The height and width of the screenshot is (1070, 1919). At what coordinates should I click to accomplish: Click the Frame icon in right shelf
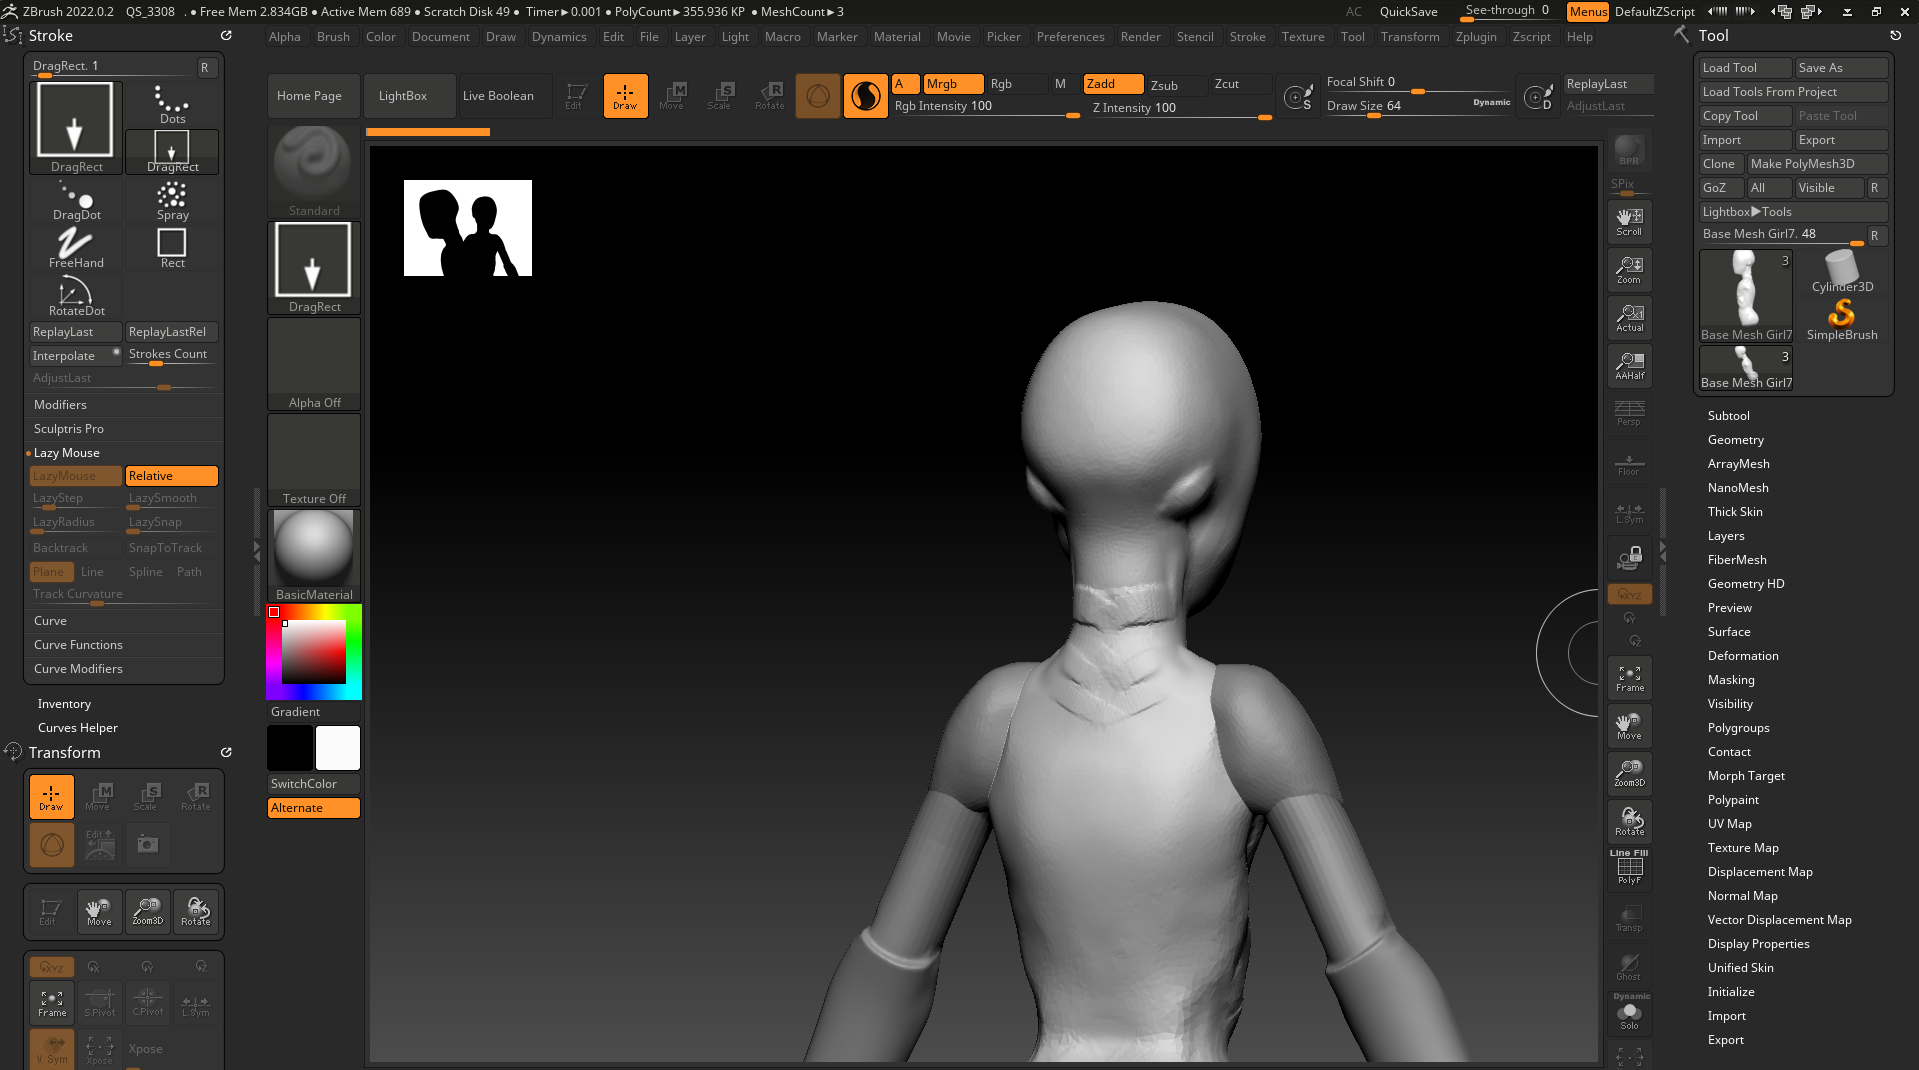(1629, 678)
